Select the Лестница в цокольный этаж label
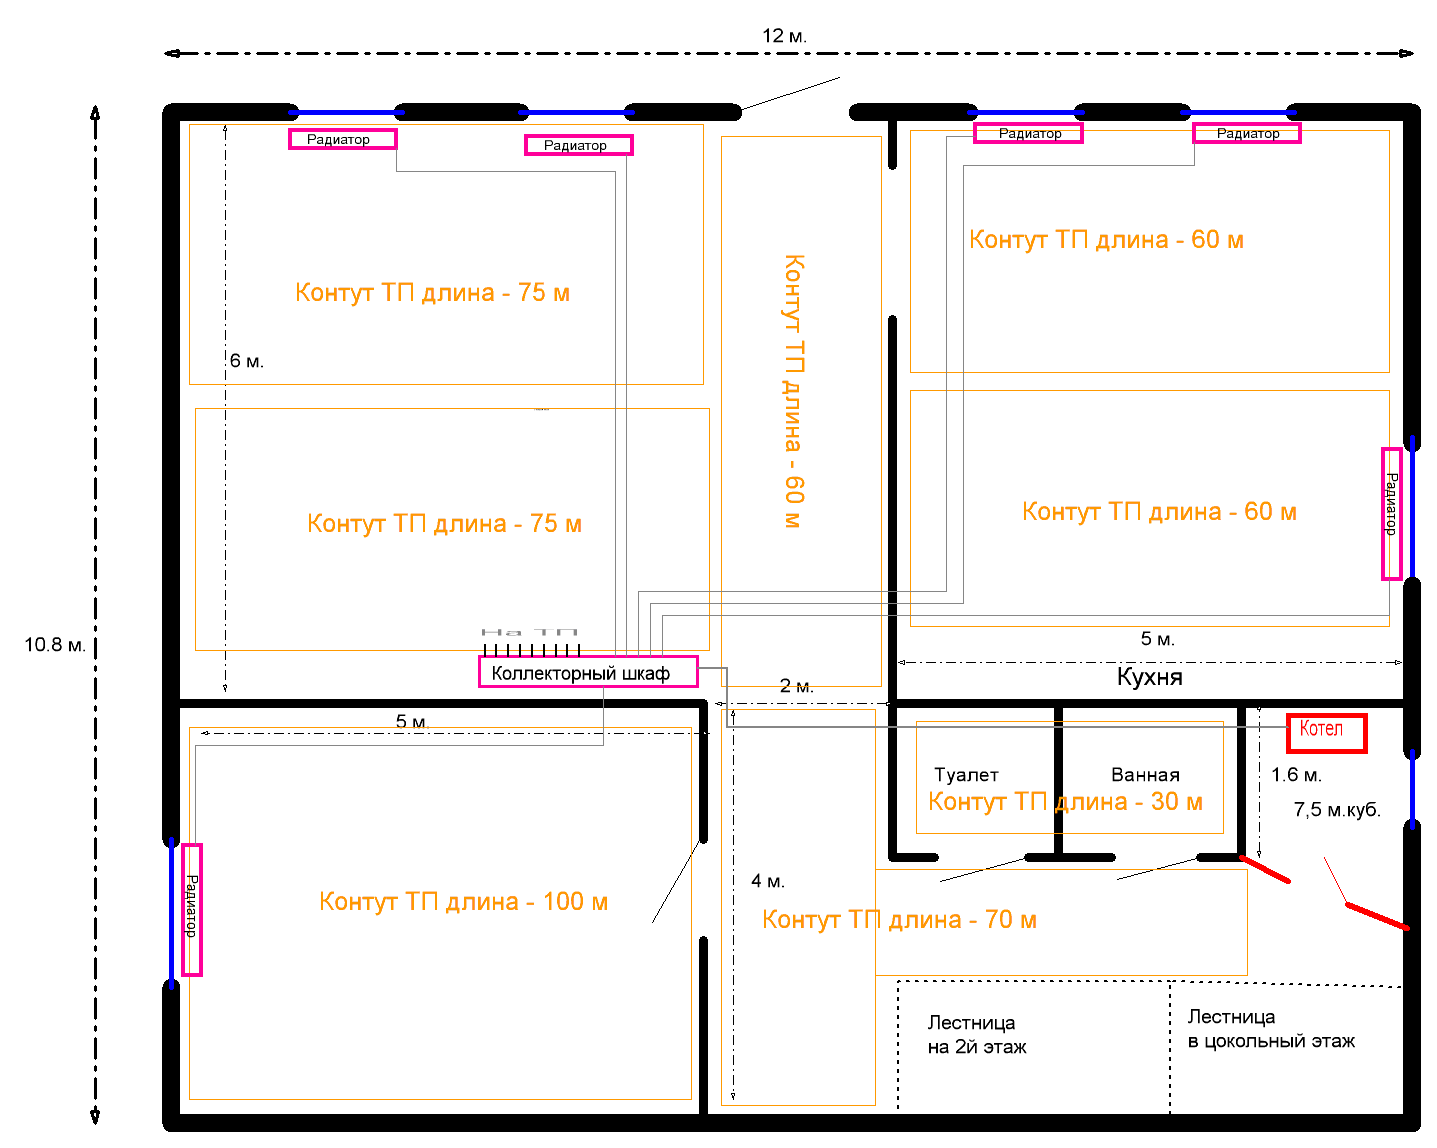This screenshot has height=1148, width=1437. [1271, 1029]
